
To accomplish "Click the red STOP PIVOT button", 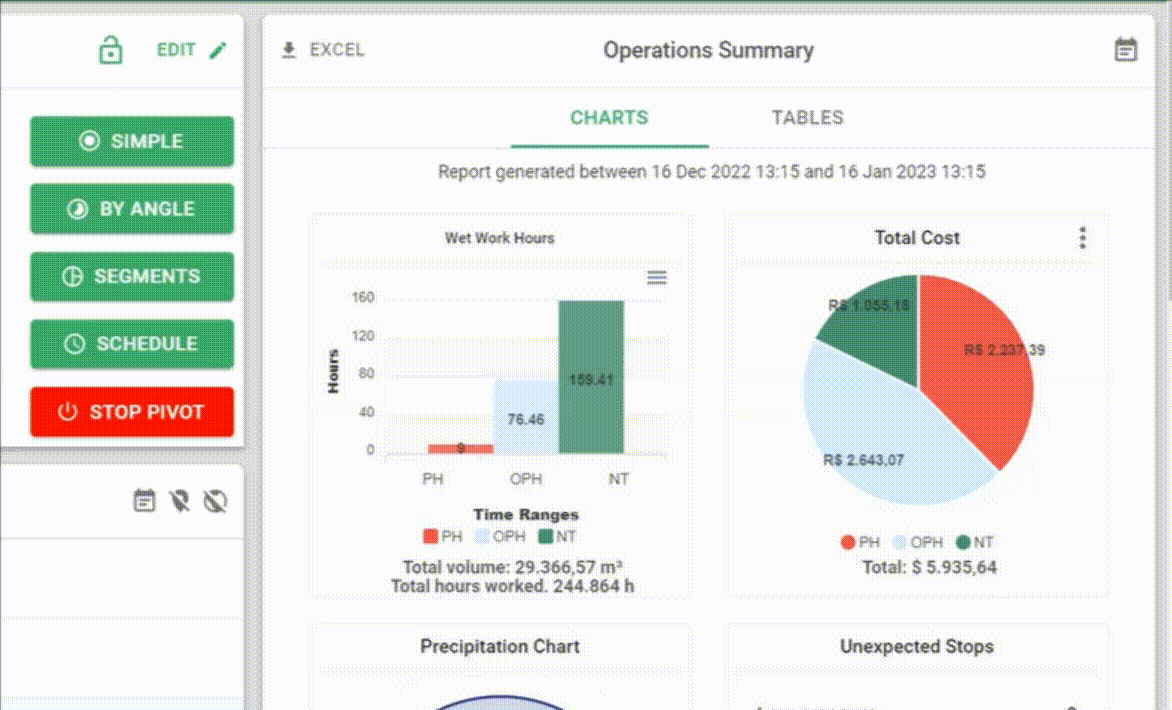I will [132, 412].
